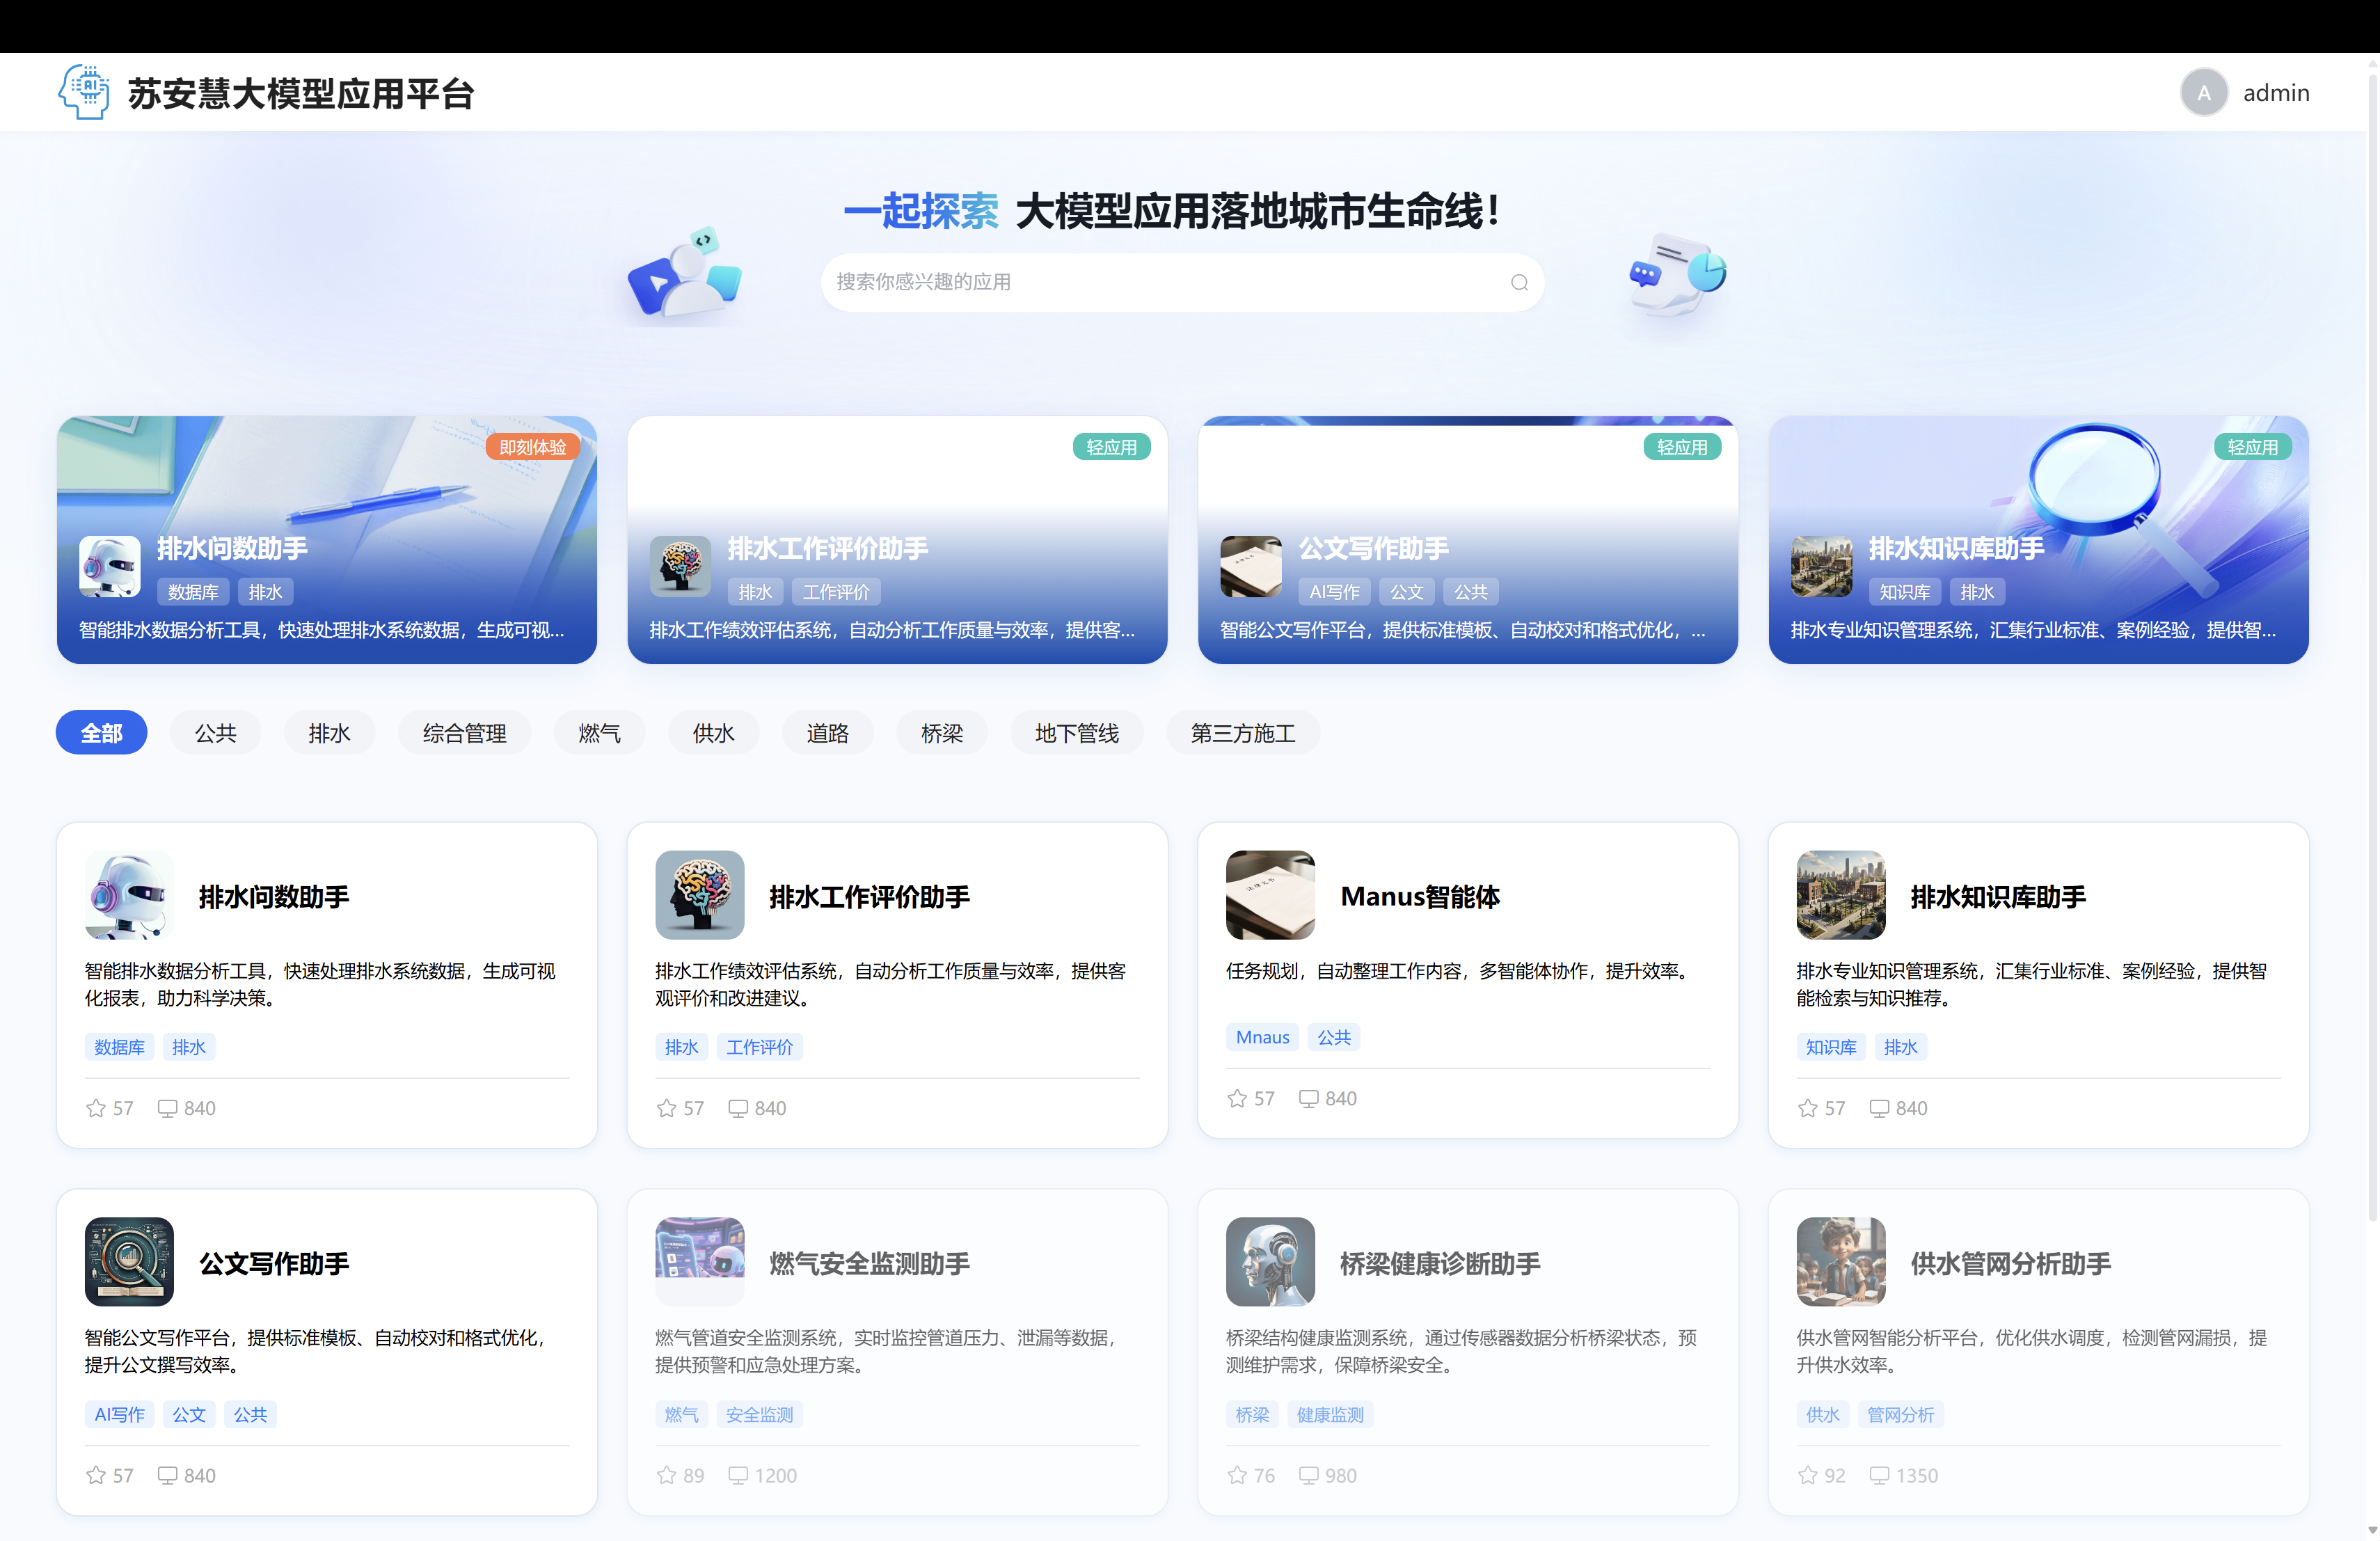The height and width of the screenshot is (1541, 2380).
Task: Open 排水问数助手 via its robot avatar icon
Action: (129, 895)
